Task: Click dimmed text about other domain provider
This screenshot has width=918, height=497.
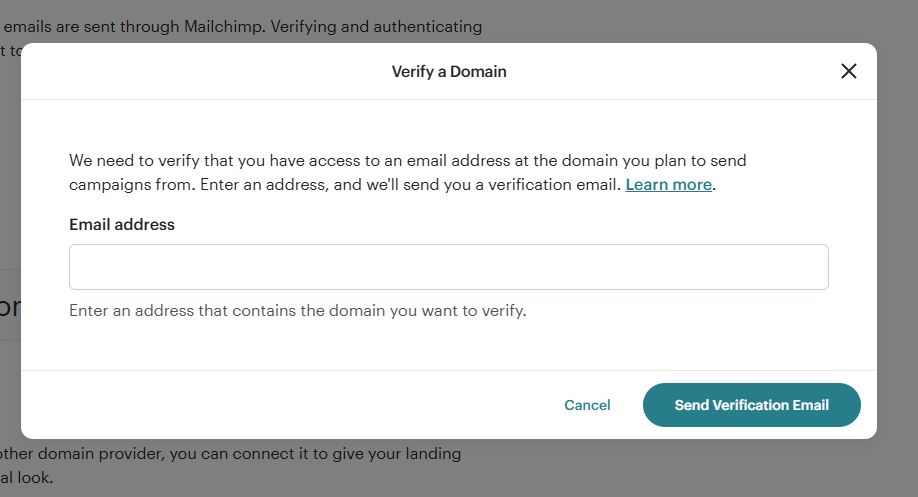Action: coord(231,454)
